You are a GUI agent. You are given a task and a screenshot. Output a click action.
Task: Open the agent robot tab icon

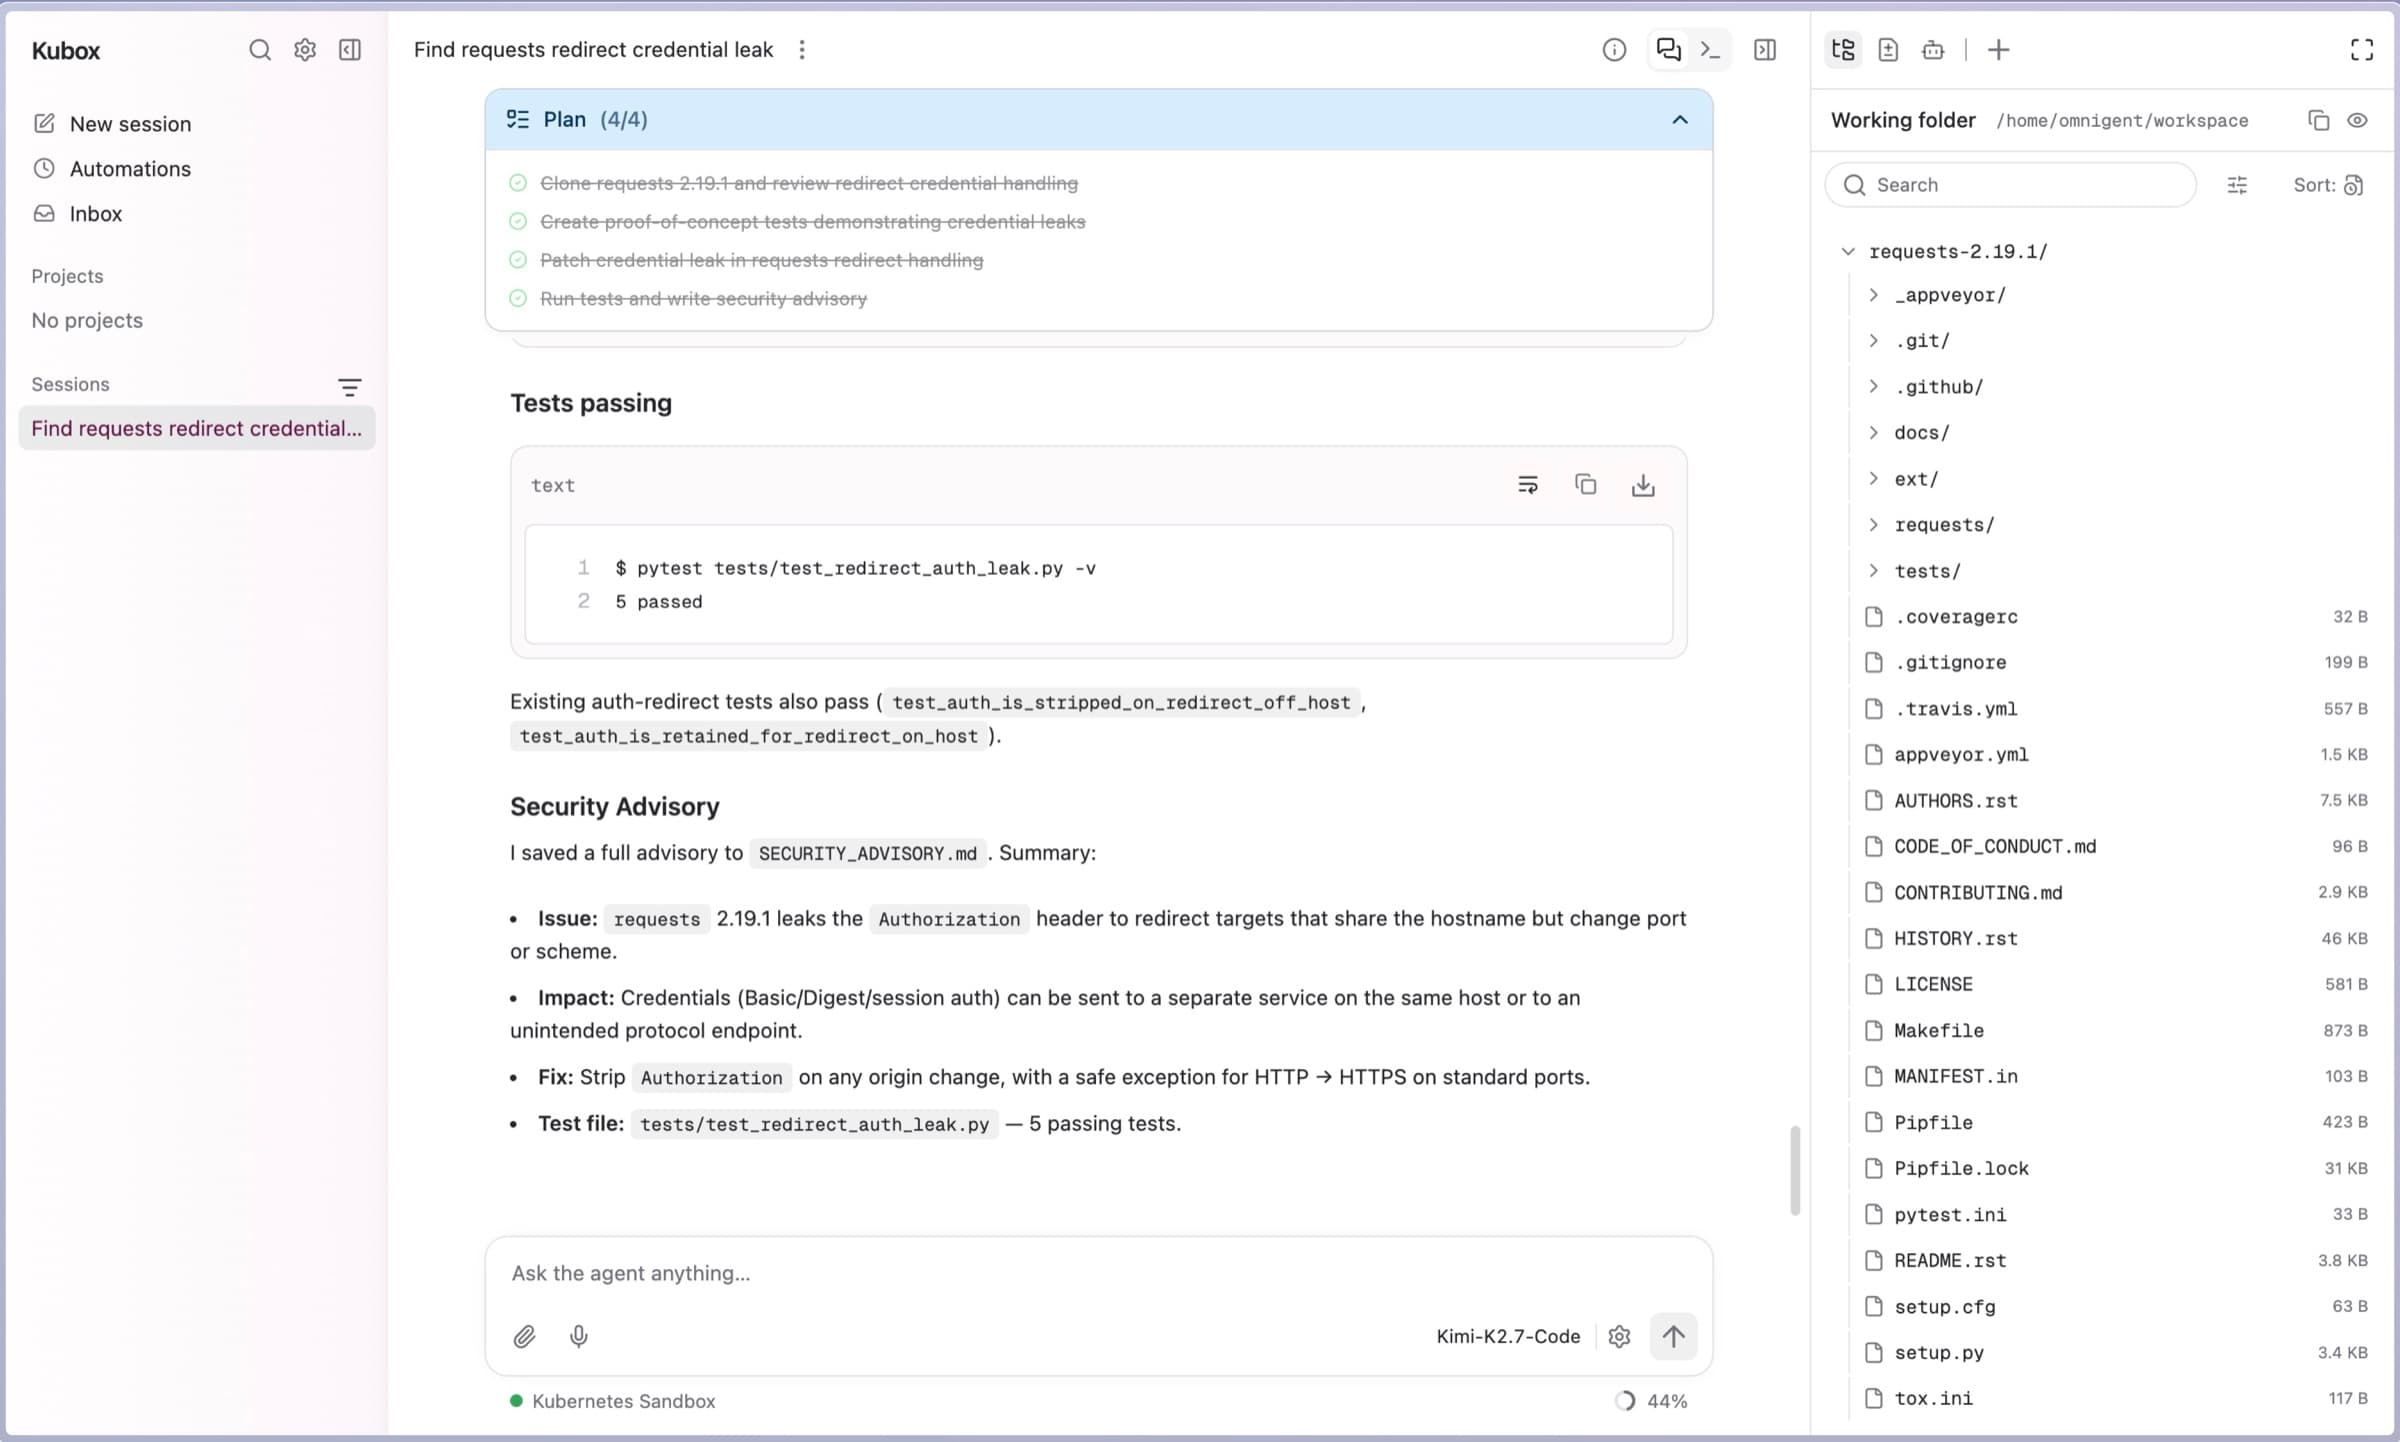pos(1933,50)
